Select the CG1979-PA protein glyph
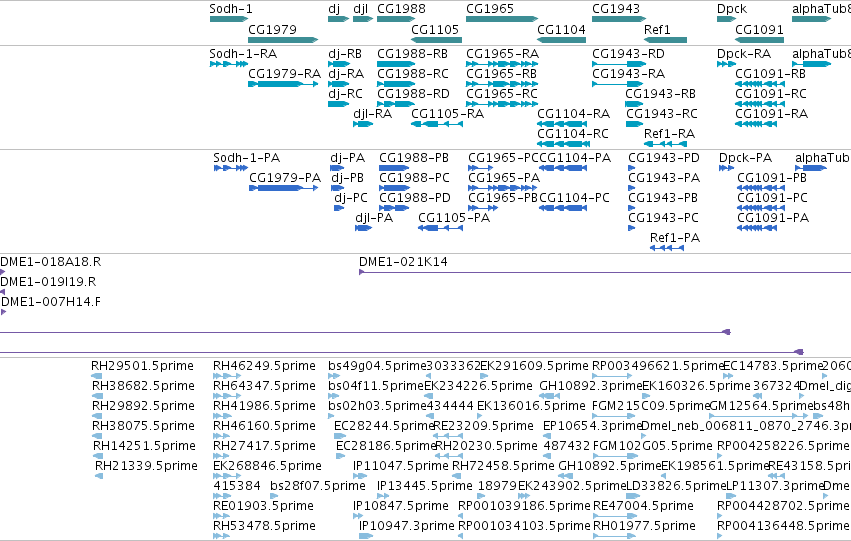851x541 pixels. 284,188
